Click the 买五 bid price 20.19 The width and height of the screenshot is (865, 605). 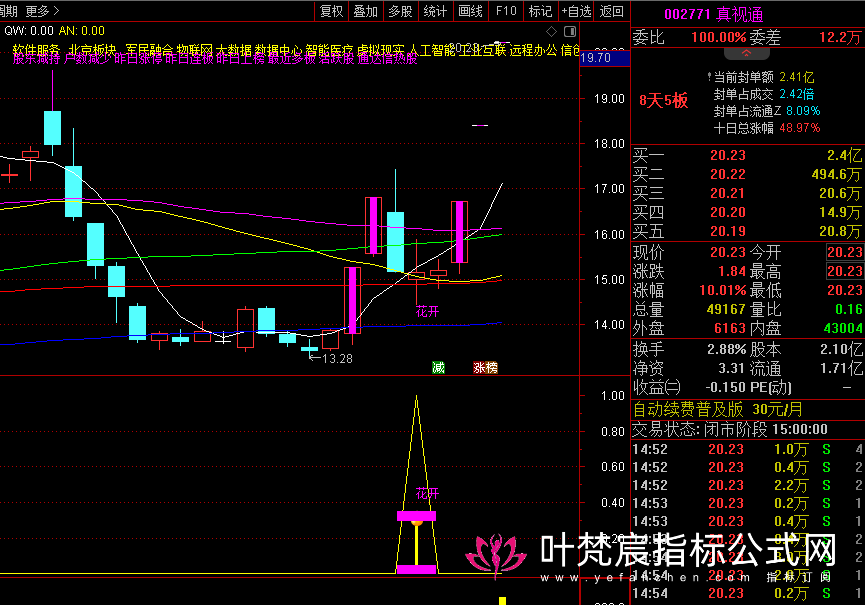(728, 232)
